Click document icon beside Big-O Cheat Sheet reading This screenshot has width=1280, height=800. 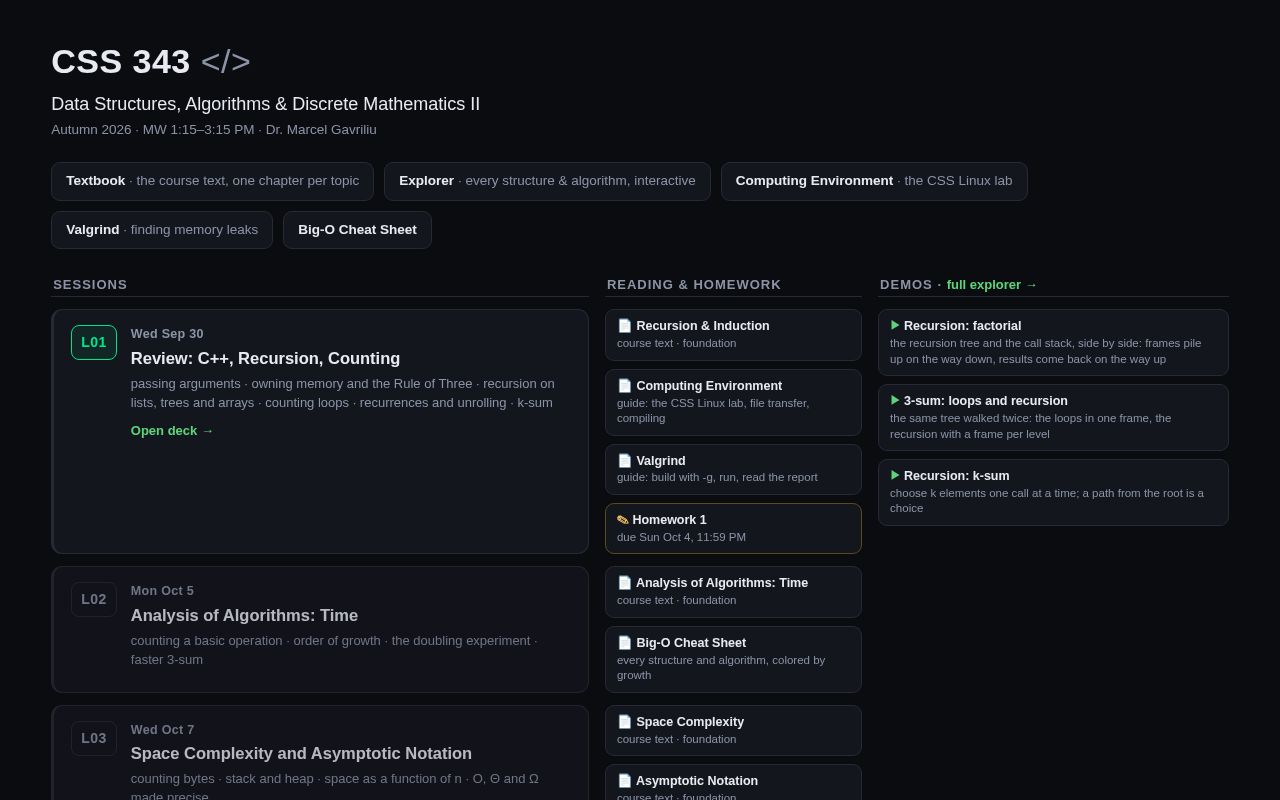point(624,643)
